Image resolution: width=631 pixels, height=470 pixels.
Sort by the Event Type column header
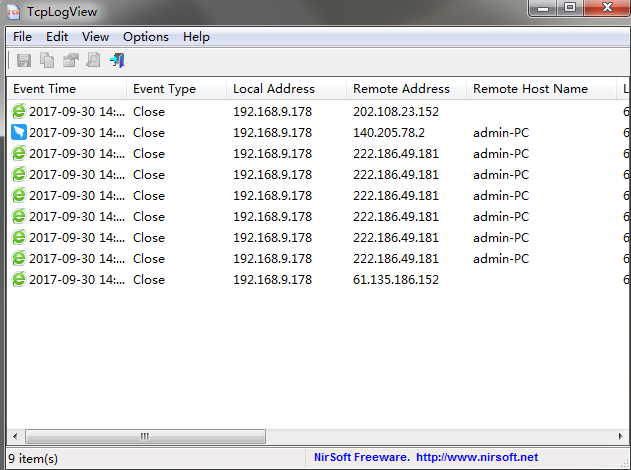[177, 89]
